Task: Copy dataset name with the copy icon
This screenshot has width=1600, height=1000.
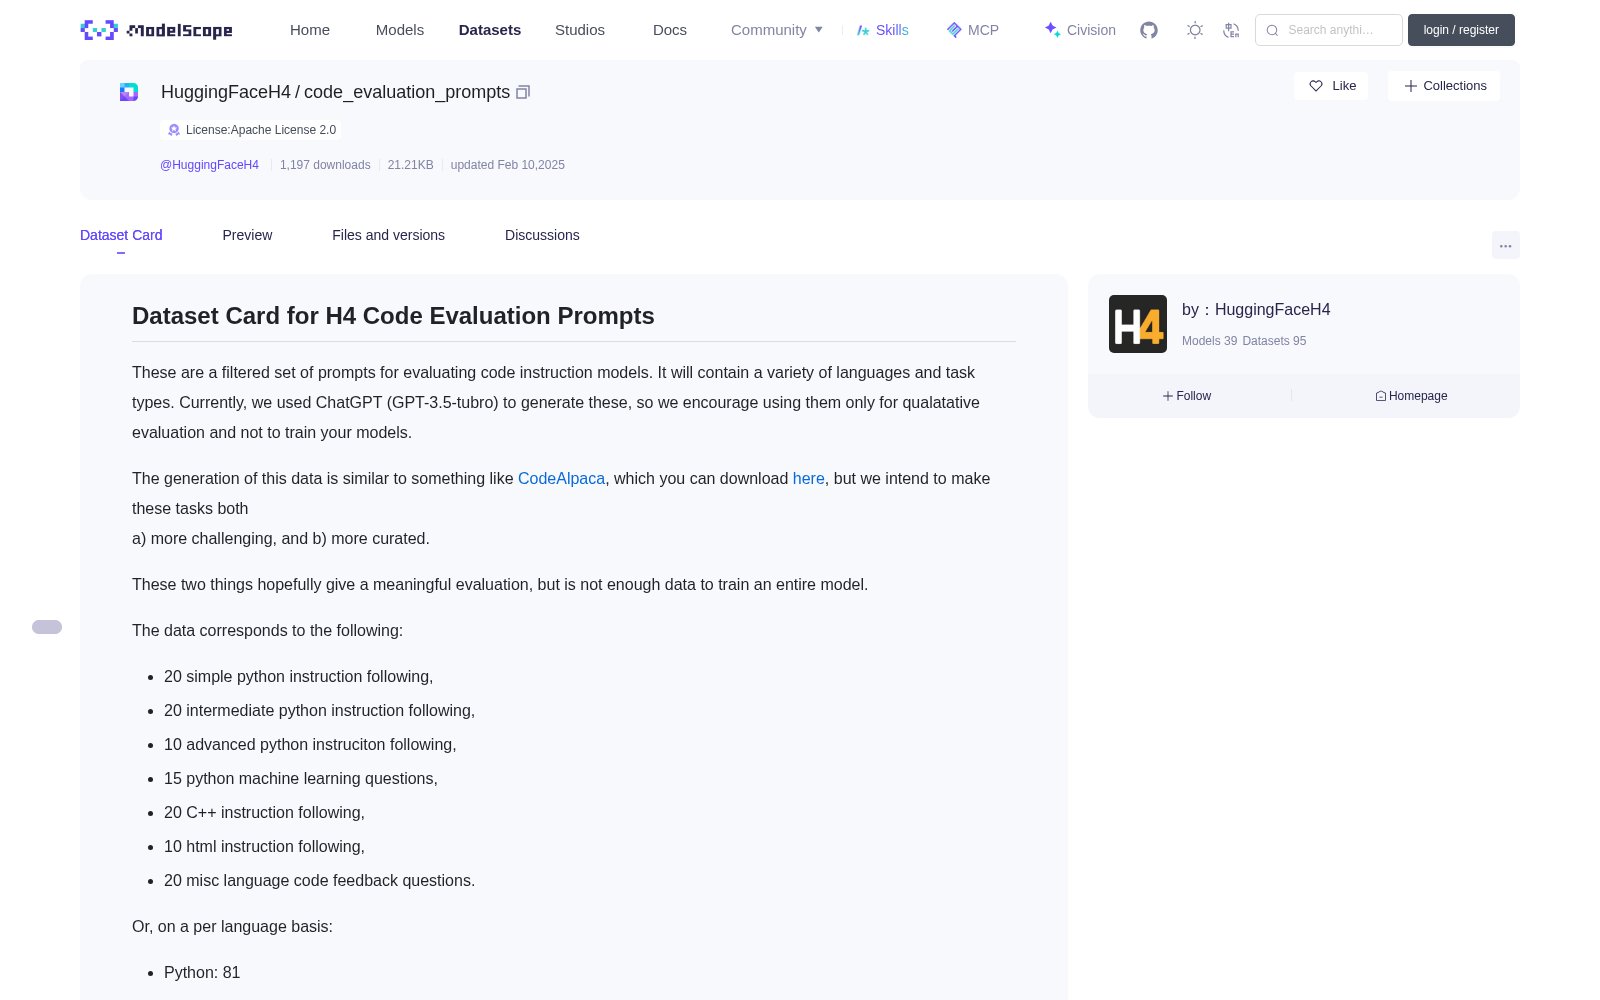Action: point(522,92)
